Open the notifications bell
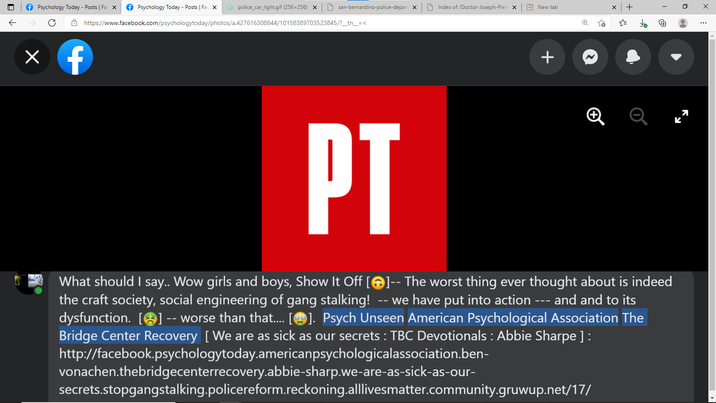The width and height of the screenshot is (716, 403). 633,57
